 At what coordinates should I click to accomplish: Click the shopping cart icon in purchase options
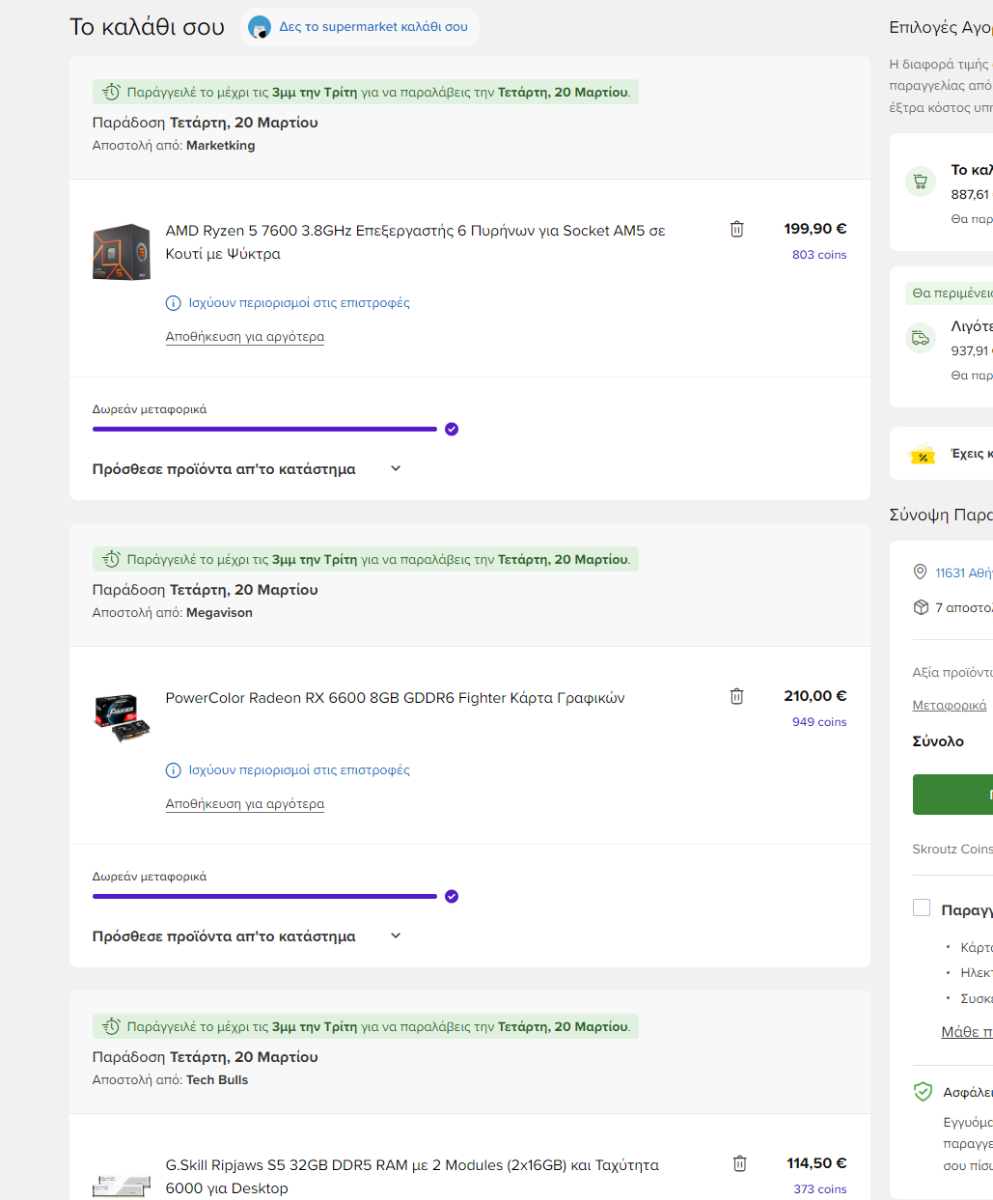click(x=919, y=182)
